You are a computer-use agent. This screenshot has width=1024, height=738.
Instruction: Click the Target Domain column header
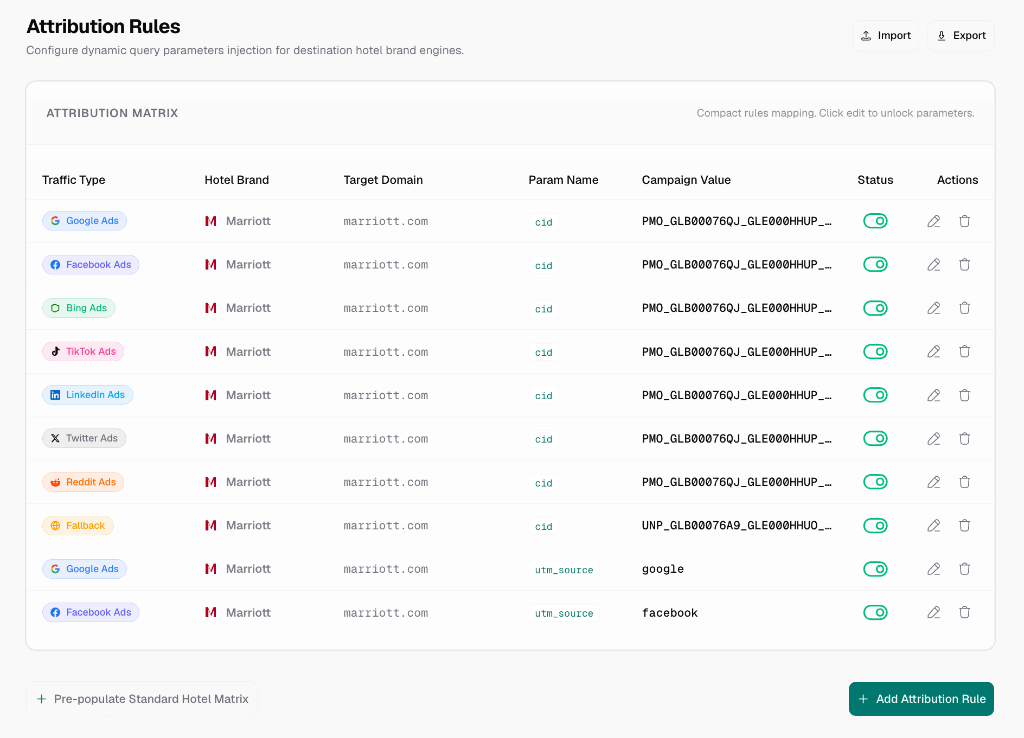pos(383,180)
